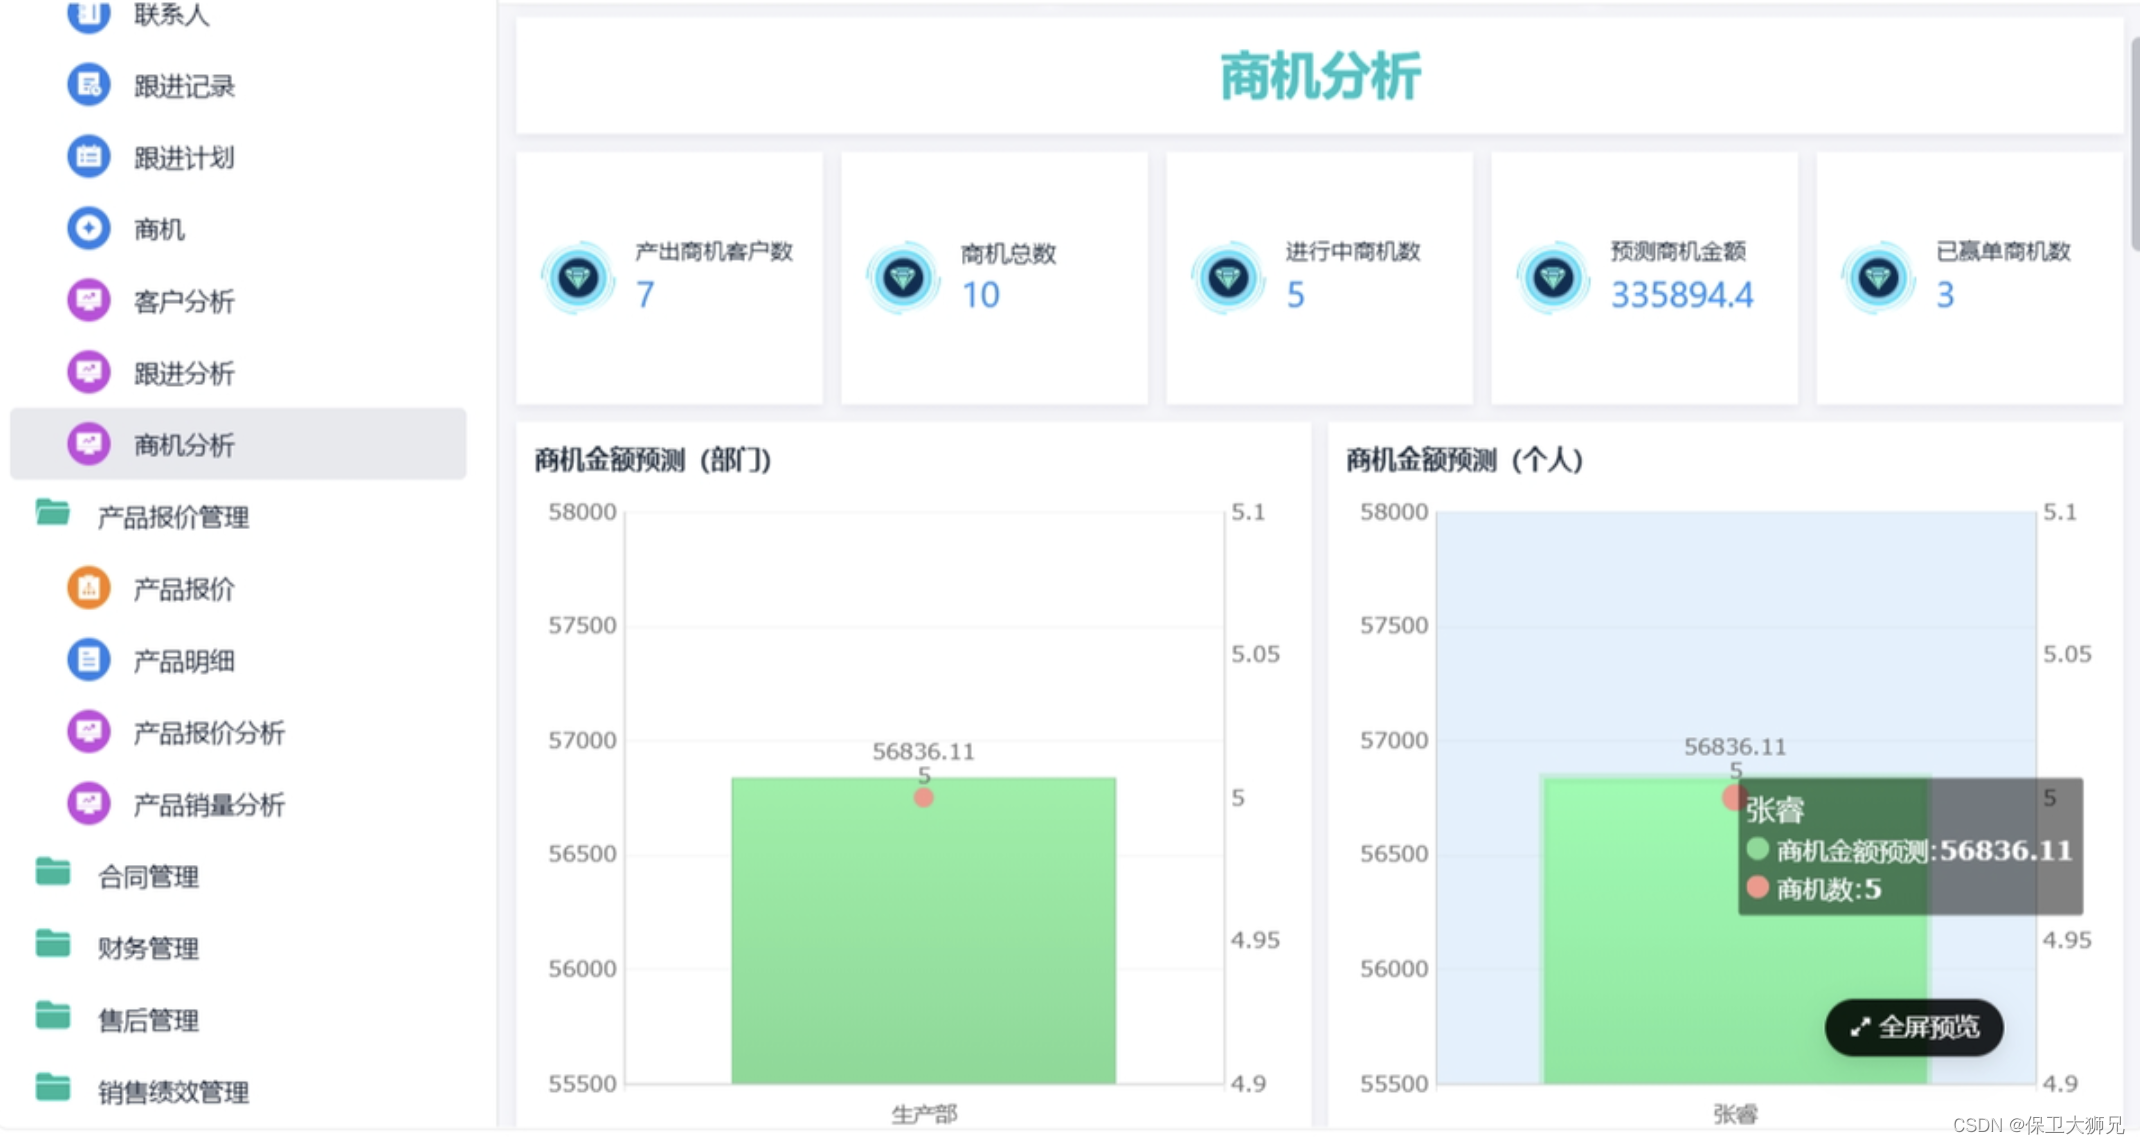Open 商机 via its blue icon
Viewport: 2140px width, 1144px height.
click(x=88, y=229)
